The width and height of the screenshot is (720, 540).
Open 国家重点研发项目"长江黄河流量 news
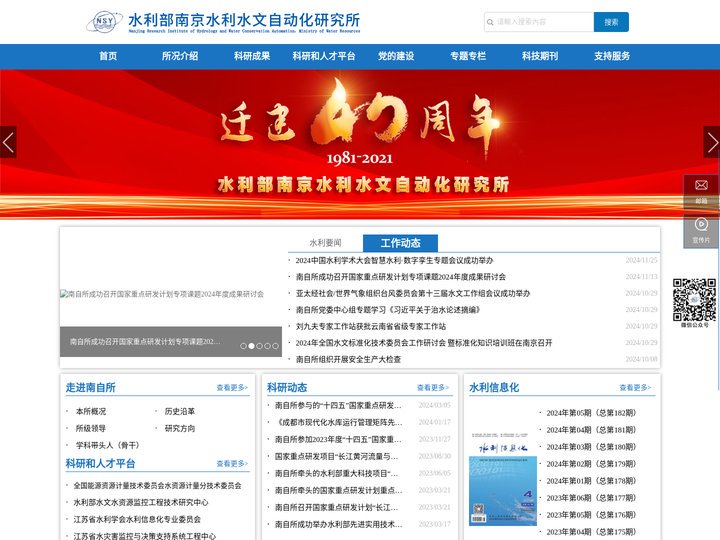337,456
